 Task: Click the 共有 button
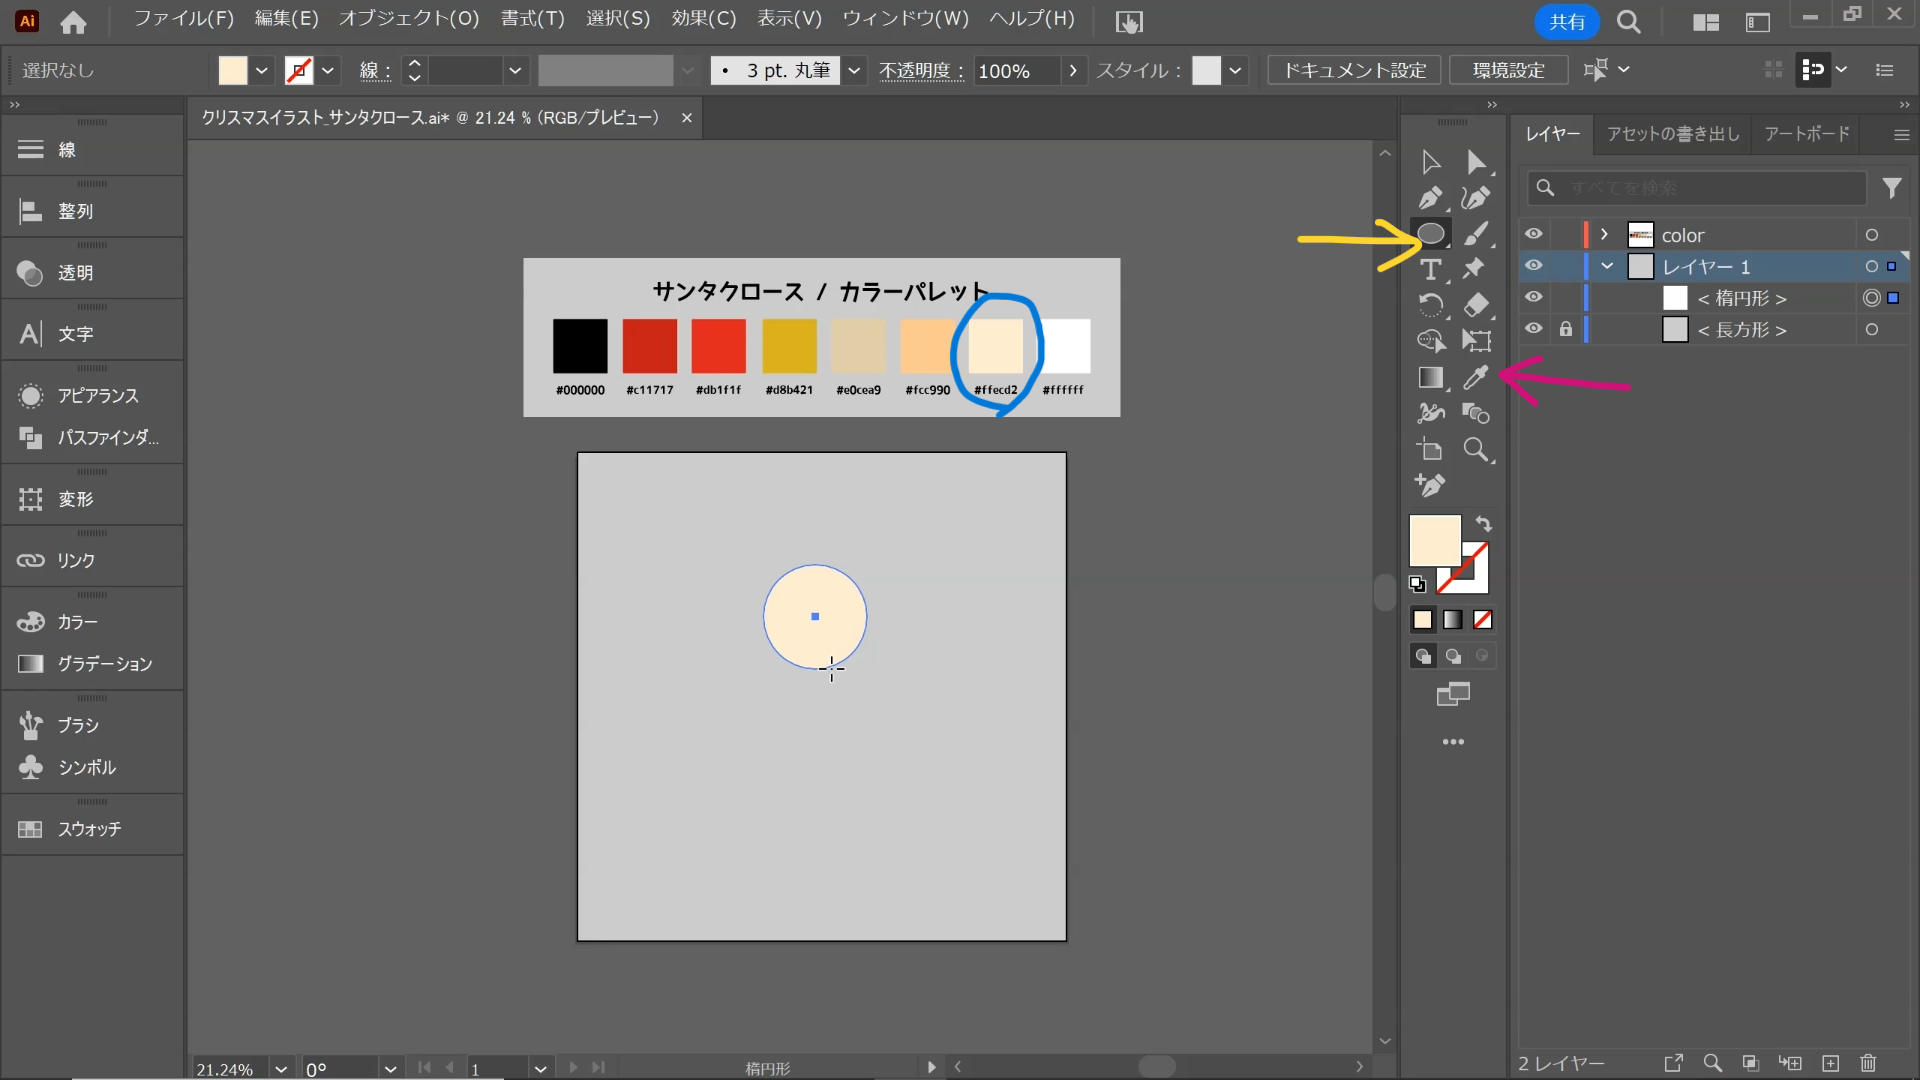point(1566,21)
